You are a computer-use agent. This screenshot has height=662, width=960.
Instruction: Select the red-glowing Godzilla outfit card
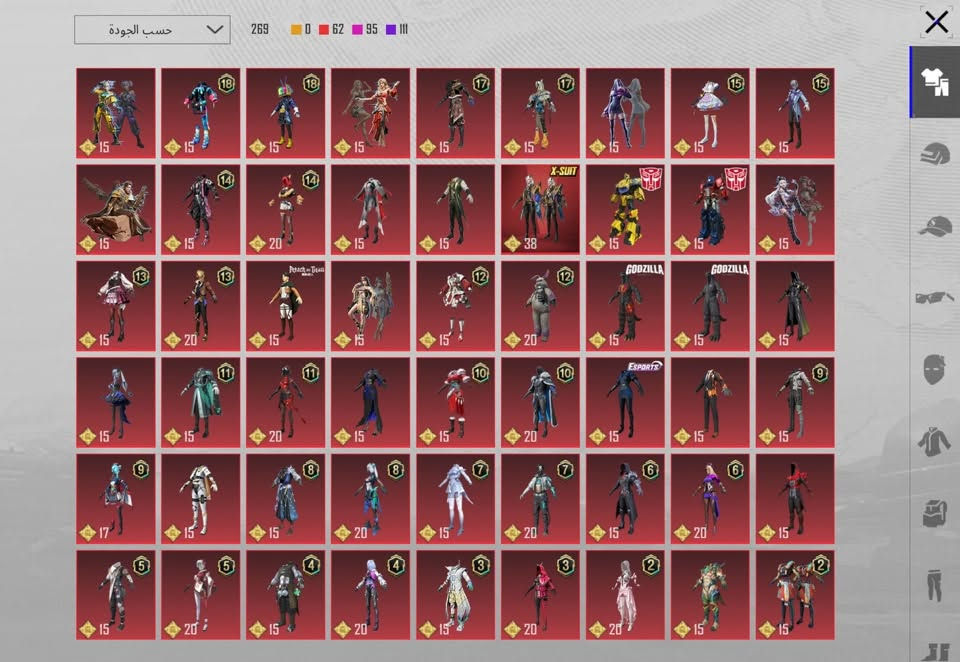coord(625,306)
